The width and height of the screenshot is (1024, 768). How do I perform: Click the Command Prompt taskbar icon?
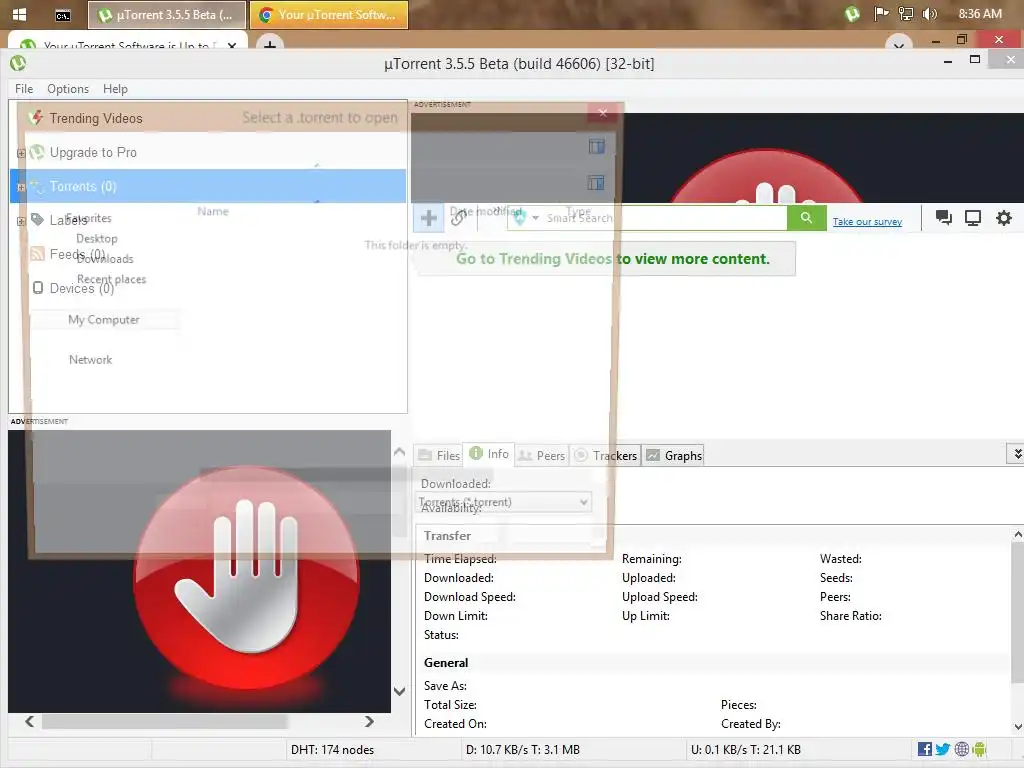63,15
